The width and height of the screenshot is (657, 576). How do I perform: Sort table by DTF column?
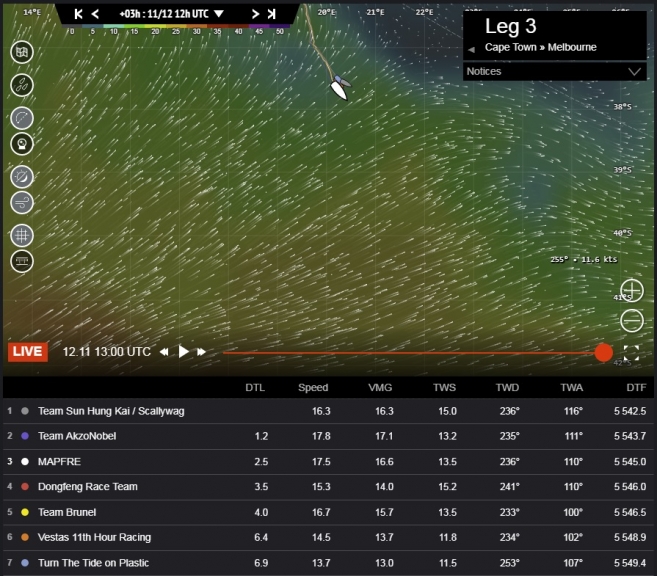tap(636, 387)
